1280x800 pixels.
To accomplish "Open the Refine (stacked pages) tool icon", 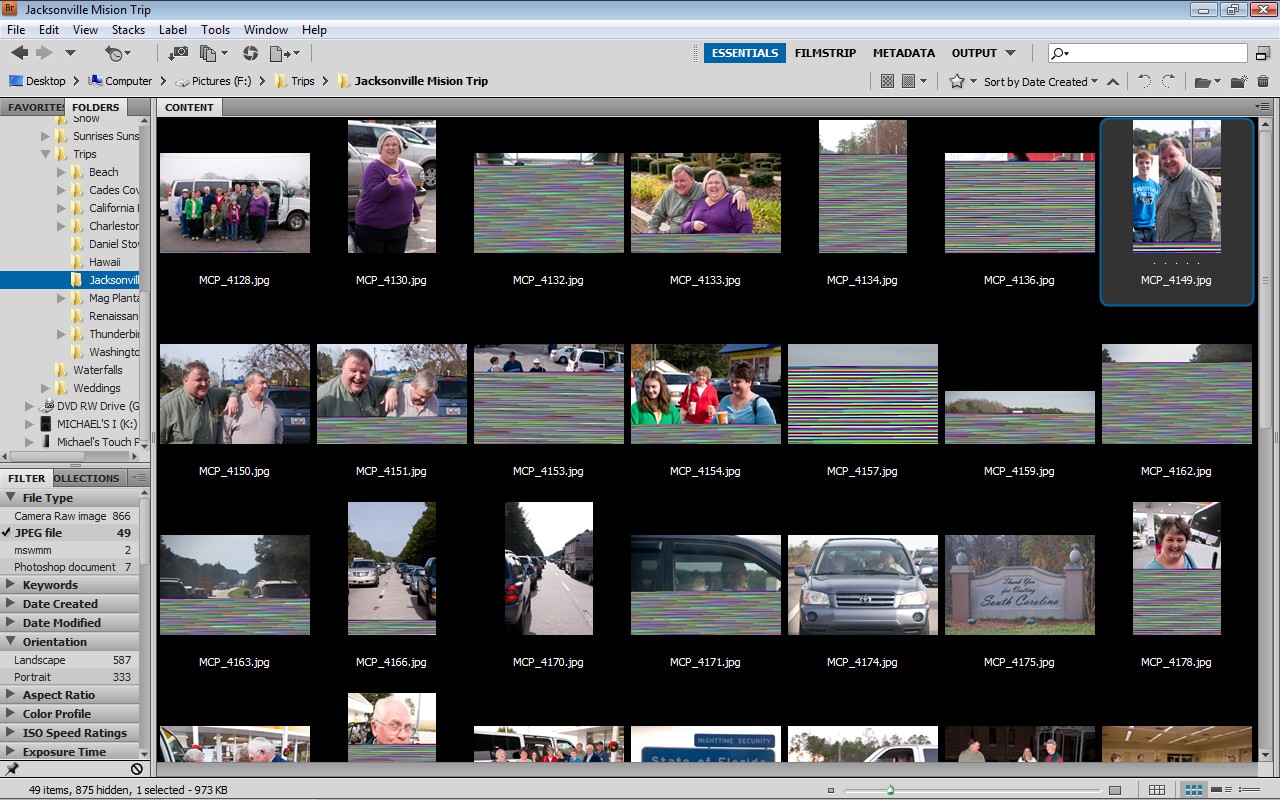I will point(213,53).
